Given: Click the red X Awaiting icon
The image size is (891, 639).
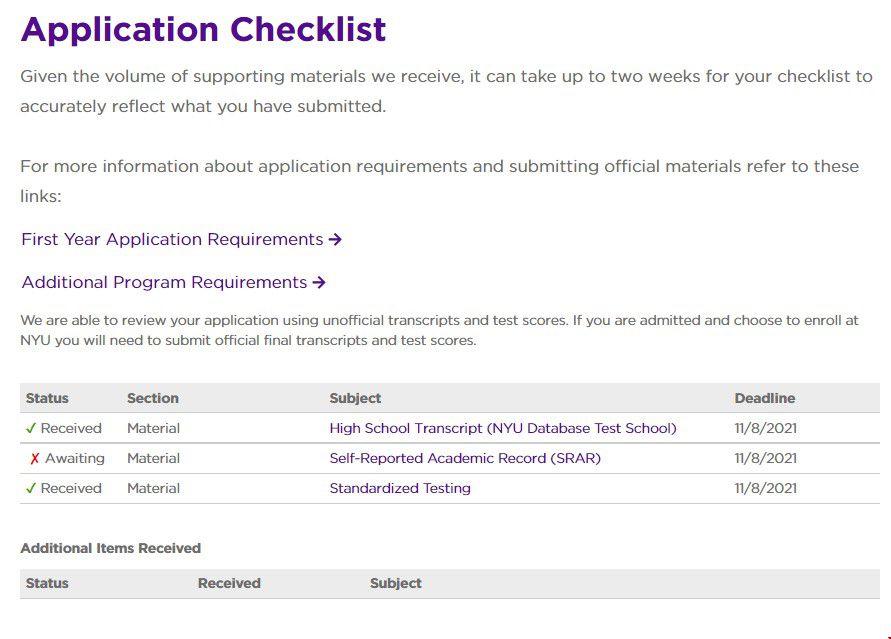Looking at the screenshot, I should point(34,459).
